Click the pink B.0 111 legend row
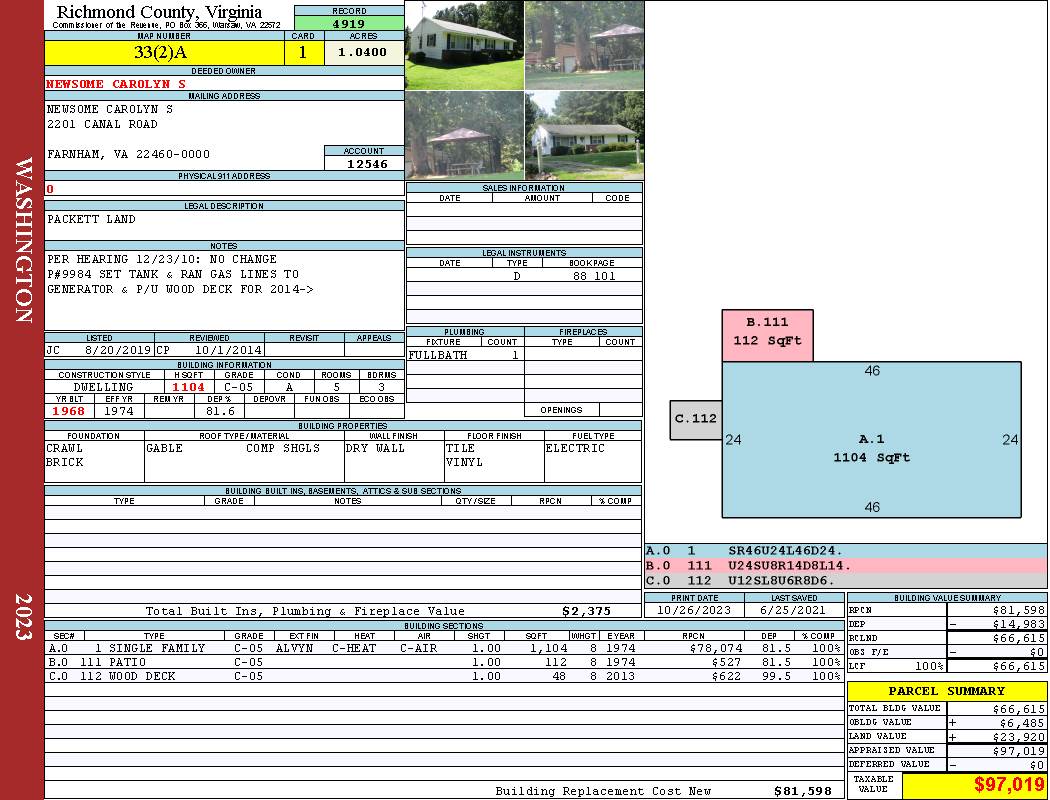 [x=845, y=565]
